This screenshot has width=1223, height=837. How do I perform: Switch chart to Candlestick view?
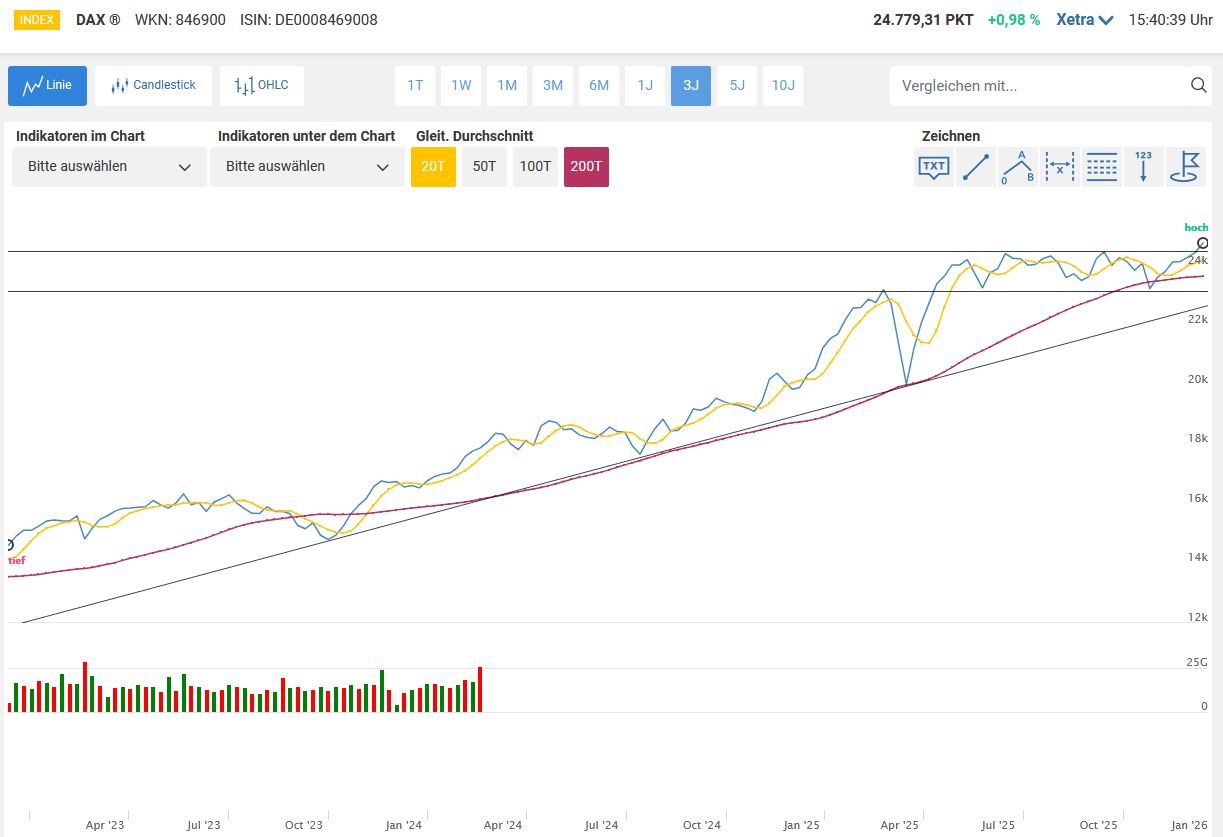pyautogui.click(x=154, y=86)
